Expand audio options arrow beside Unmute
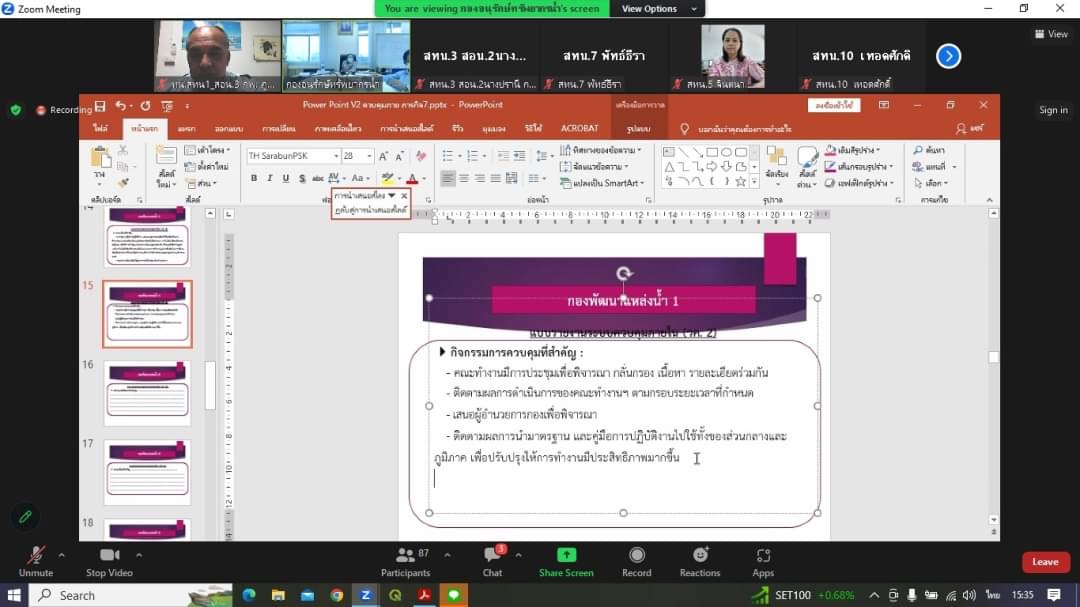The image size is (1080, 607). click(x=61, y=555)
